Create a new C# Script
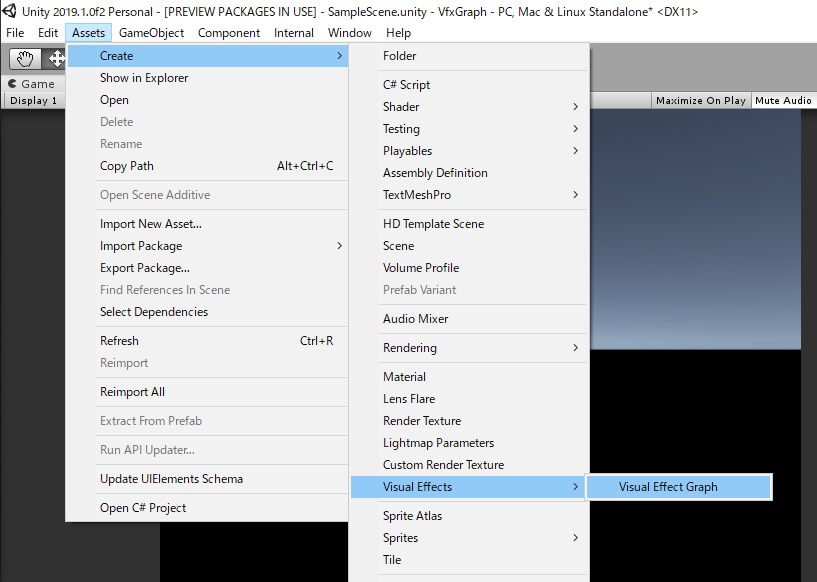The width and height of the screenshot is (817, 582). coord(470,84)
